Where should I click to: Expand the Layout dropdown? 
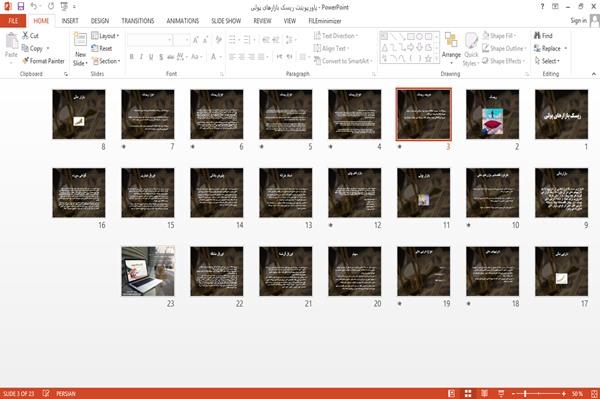click(105, 36)
